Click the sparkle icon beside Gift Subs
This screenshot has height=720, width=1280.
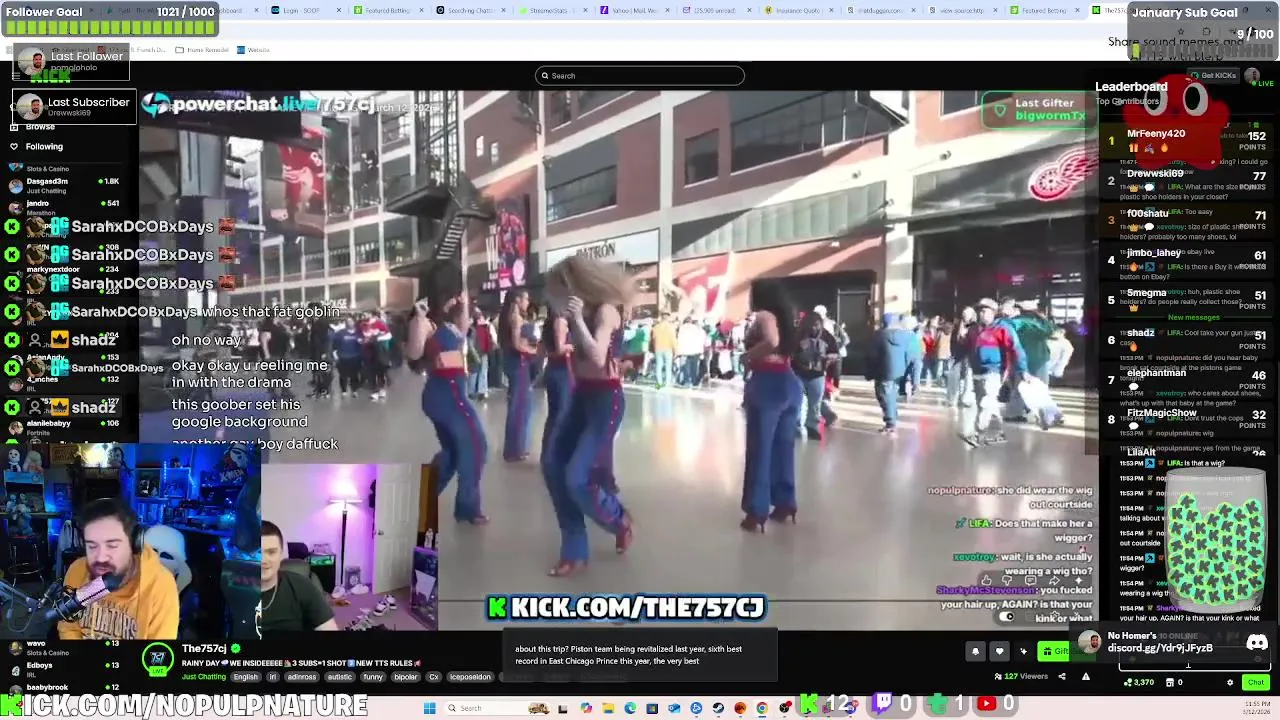pos(1023,651)
